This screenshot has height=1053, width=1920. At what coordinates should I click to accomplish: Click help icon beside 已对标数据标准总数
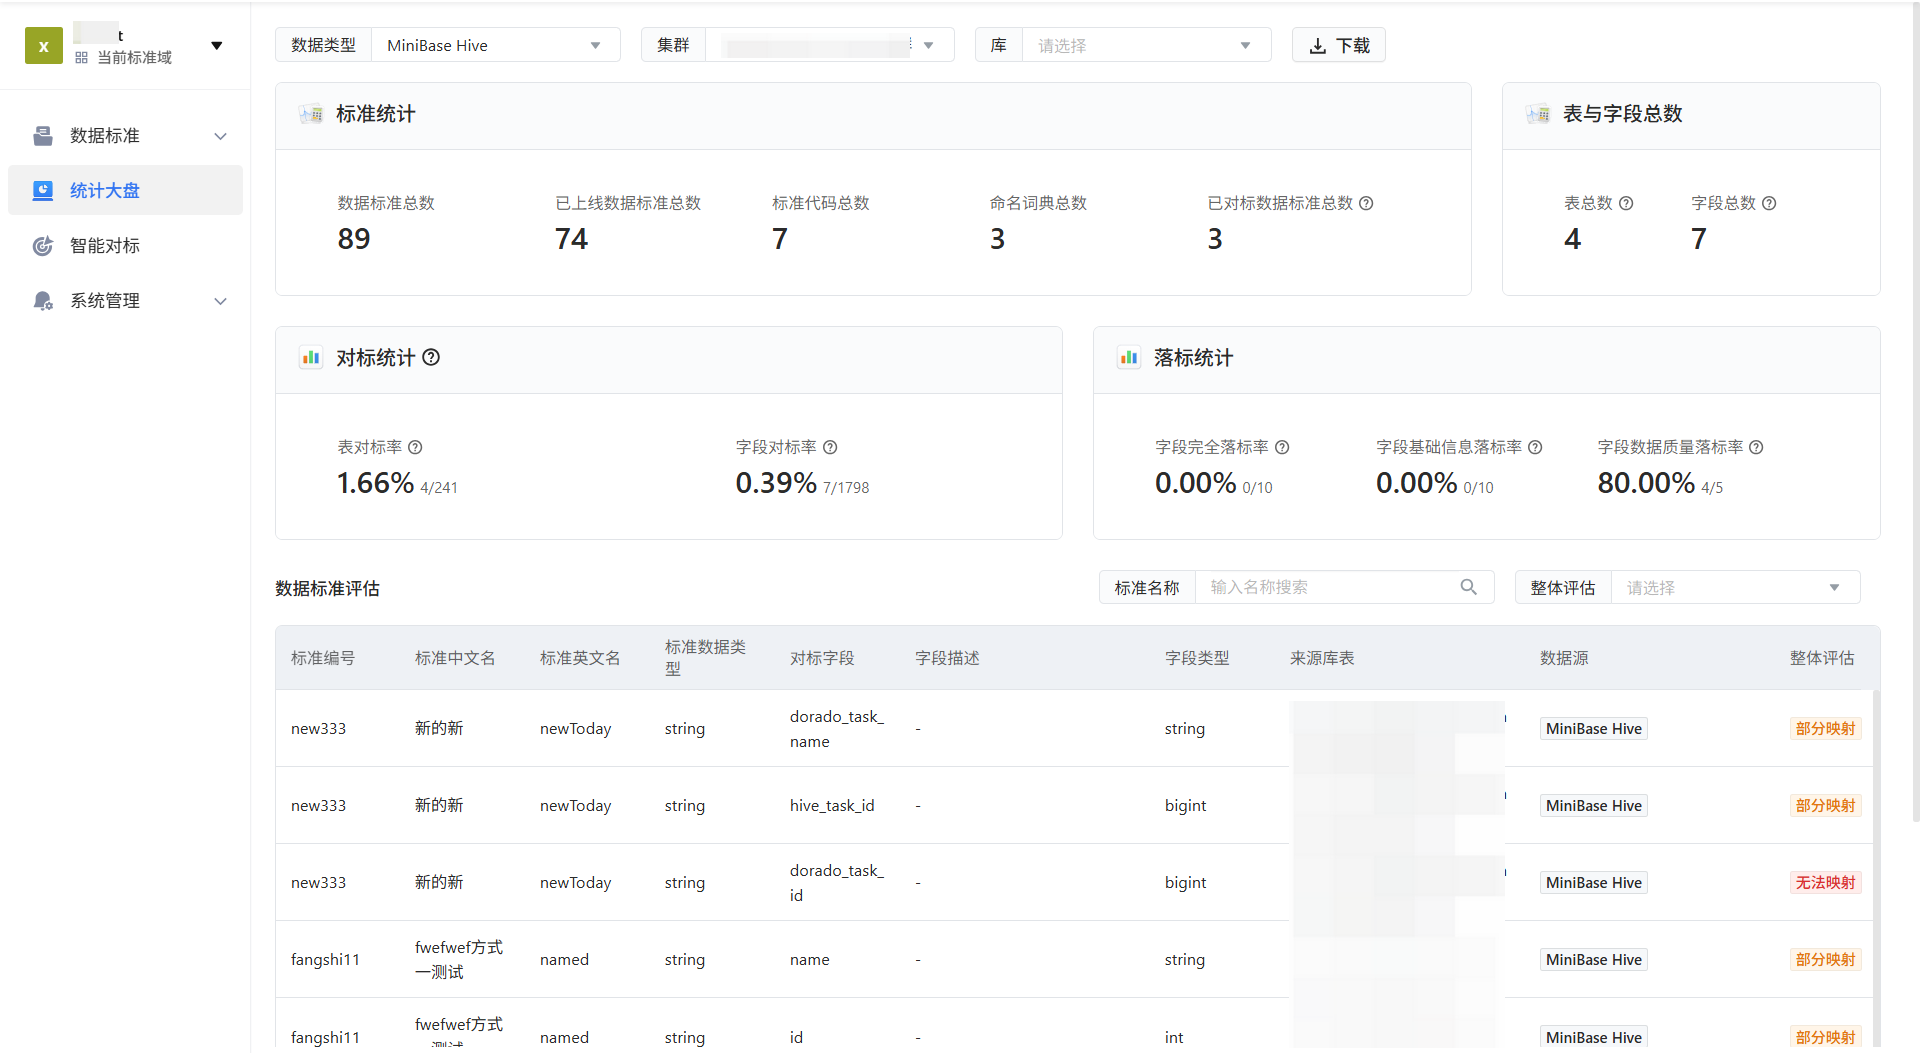(x=1366, y=204)
